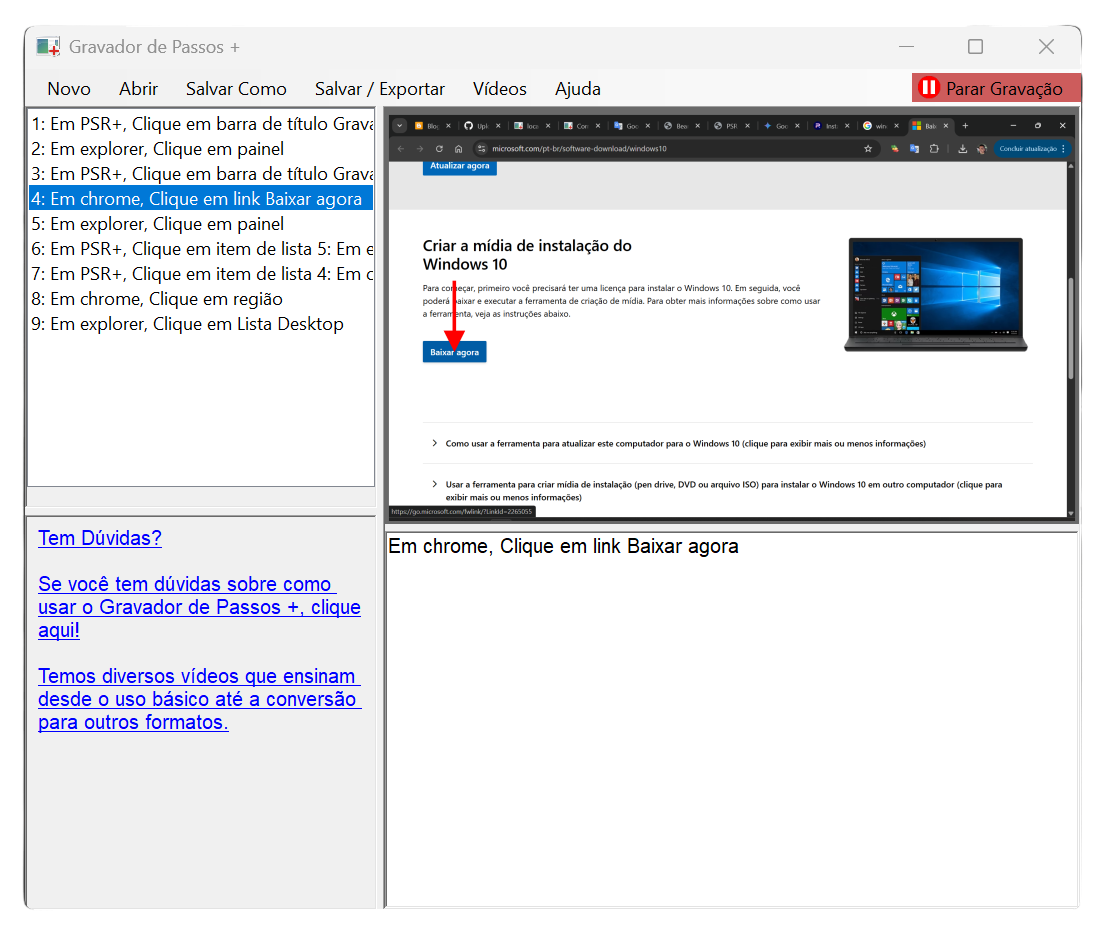Stop recording with the Parar Gravação button
The image size is (1104, 936).
point(996,88)
